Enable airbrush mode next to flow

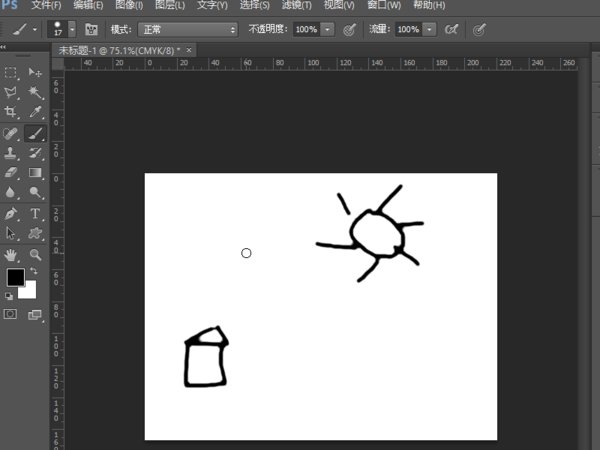point(451,30)
